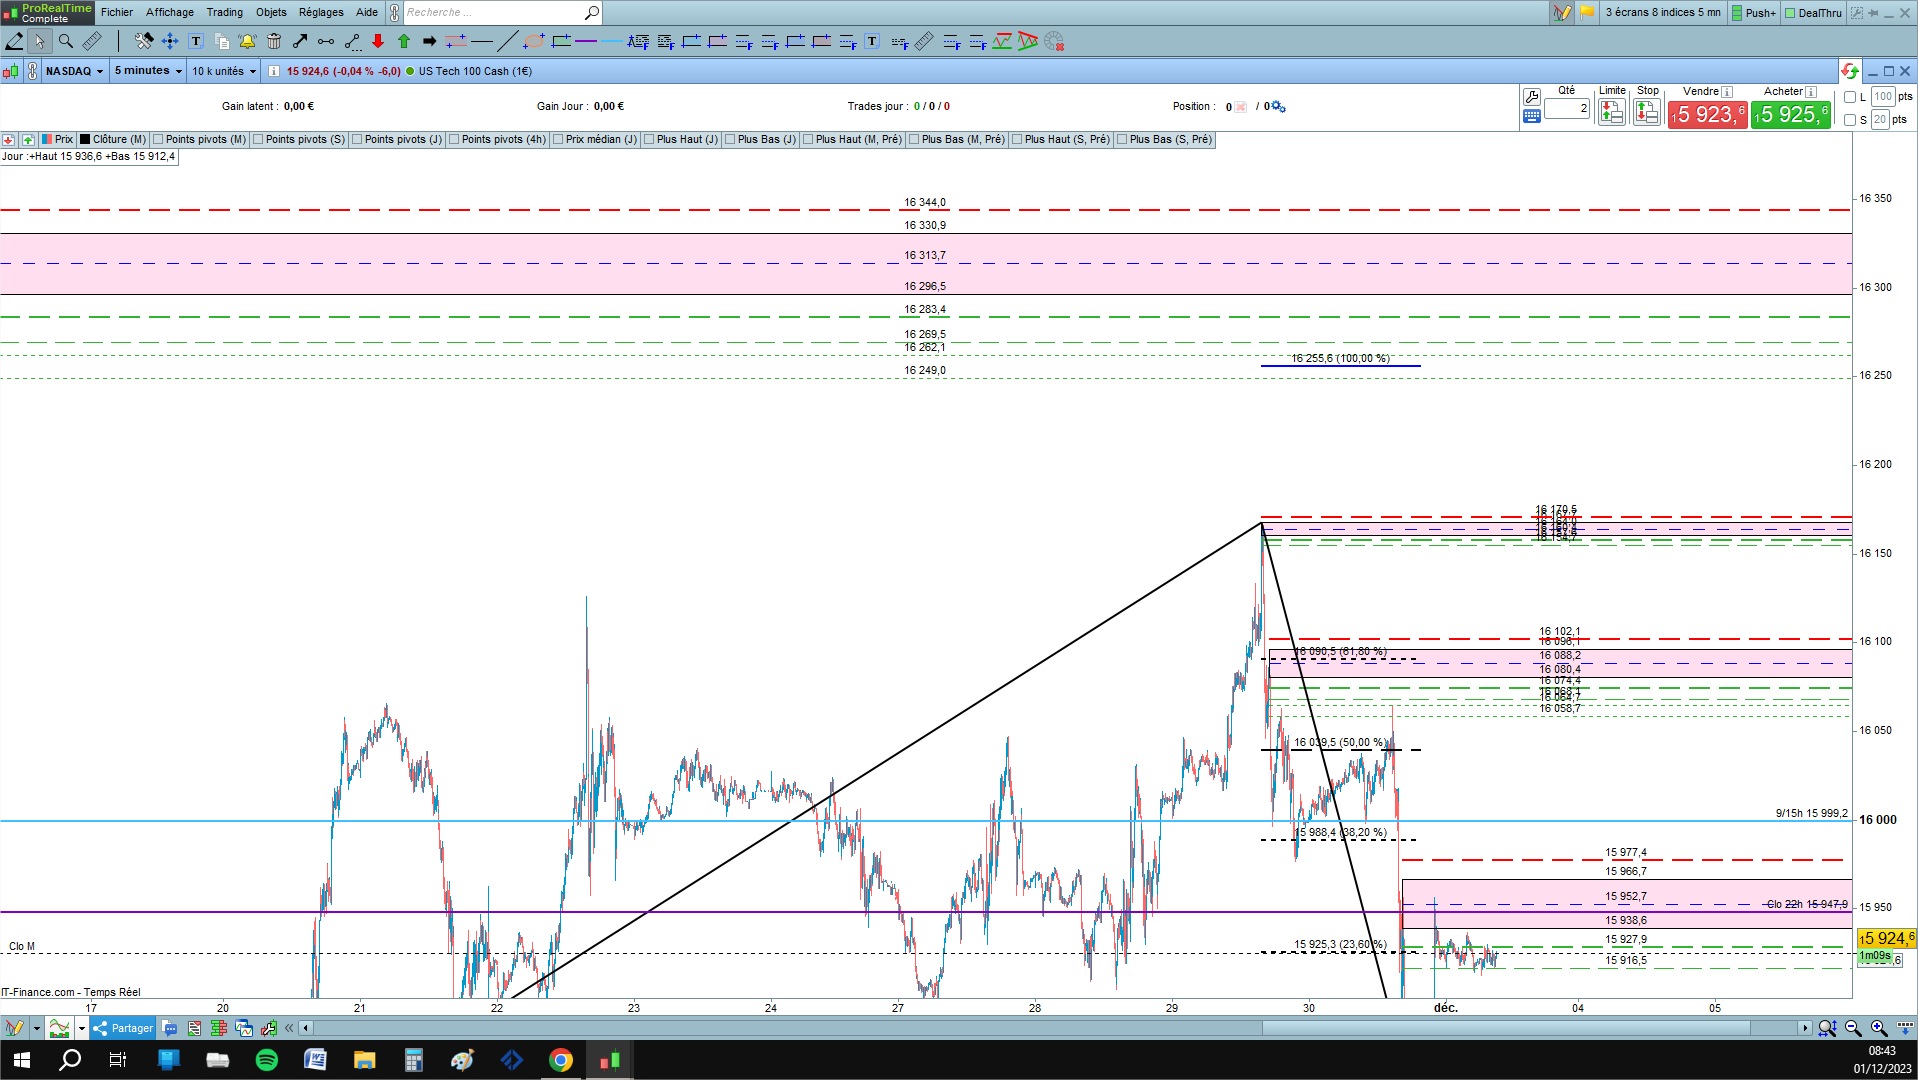Check the Plus Bas (J) box

[x=730, y=140]
